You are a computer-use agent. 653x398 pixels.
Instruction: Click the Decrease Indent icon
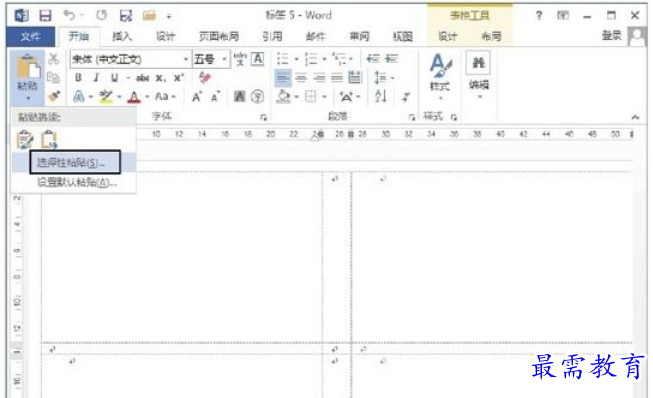[x=373, y=59]
